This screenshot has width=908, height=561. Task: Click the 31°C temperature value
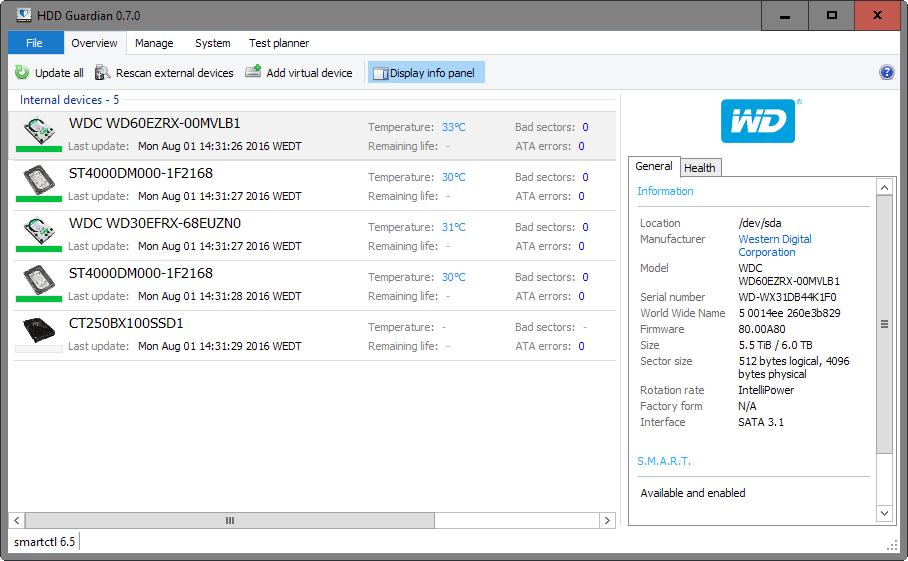point(453,227)
